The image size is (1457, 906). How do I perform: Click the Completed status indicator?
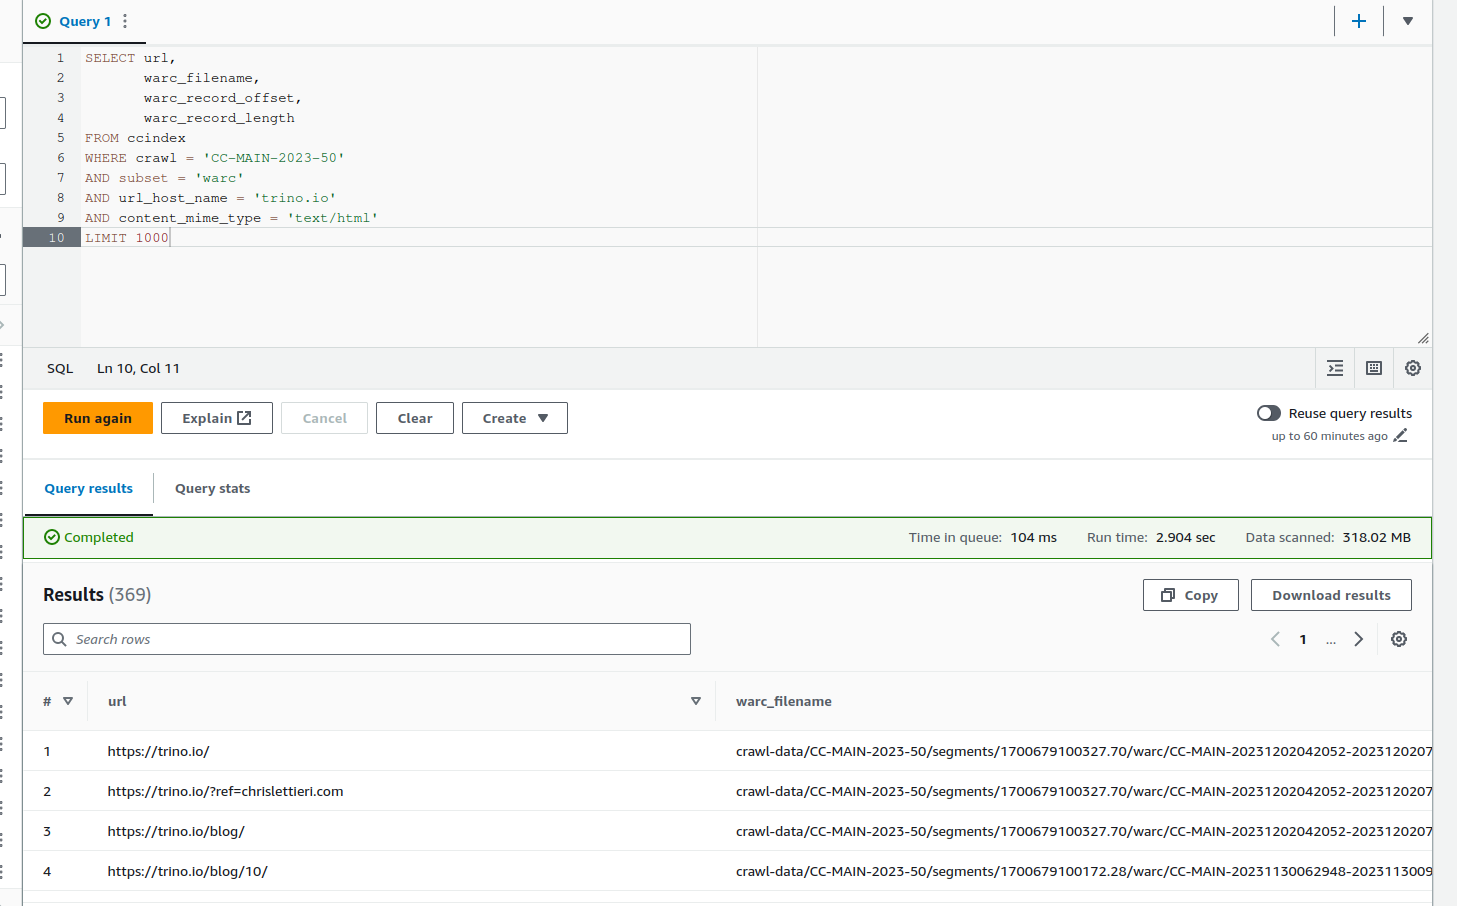(x=89, y=537)
